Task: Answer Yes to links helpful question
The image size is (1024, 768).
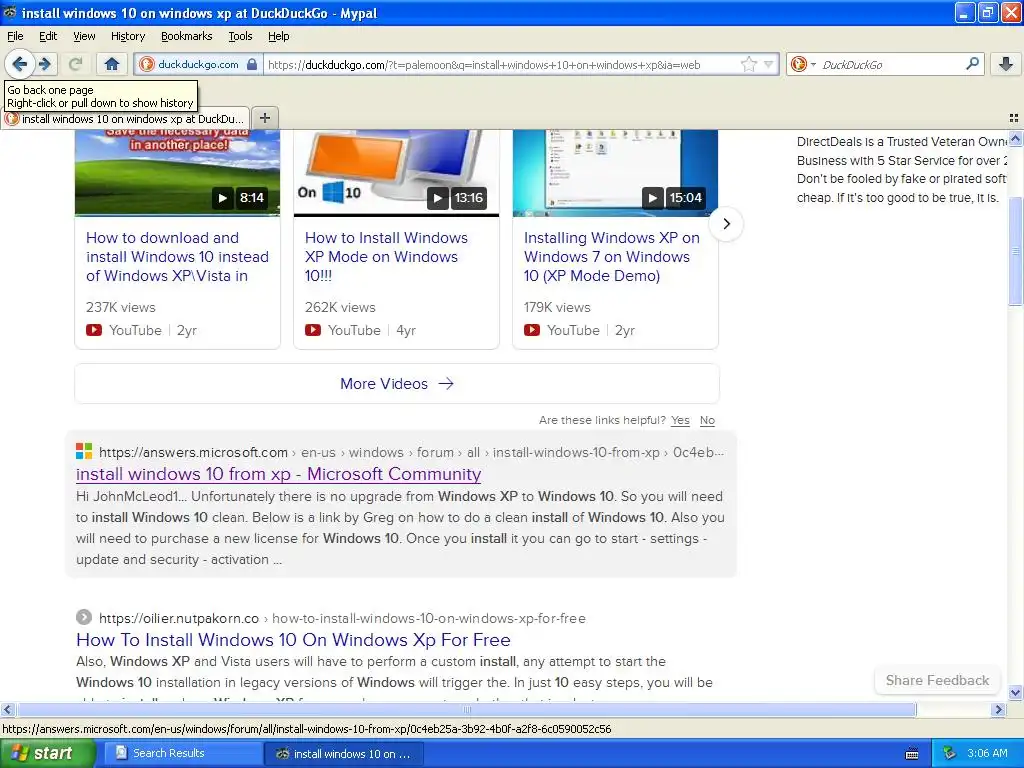Action: coord(680,420)
